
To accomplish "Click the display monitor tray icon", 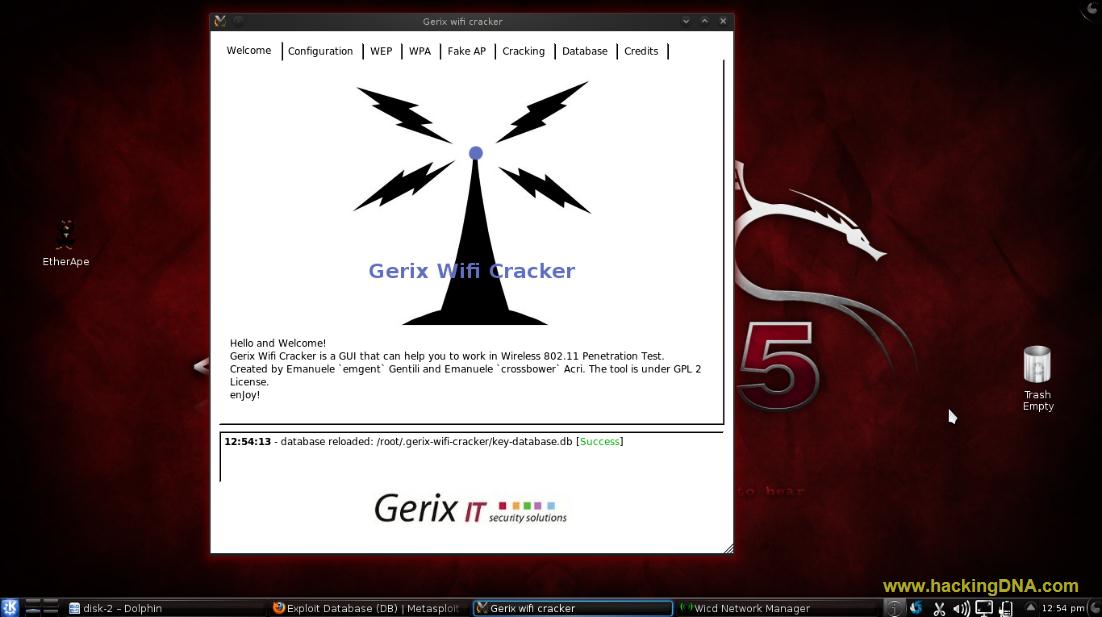I will 984,609.
